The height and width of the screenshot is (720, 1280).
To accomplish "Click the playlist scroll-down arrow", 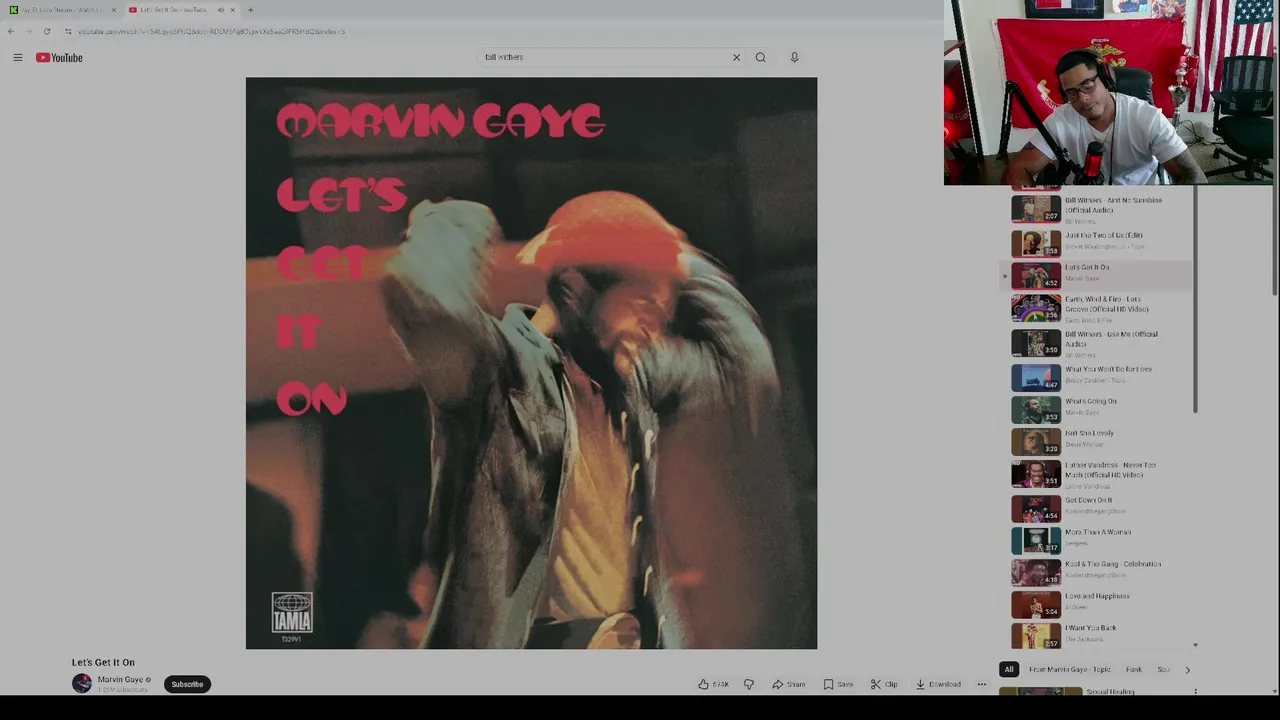I will (1195, 645).
